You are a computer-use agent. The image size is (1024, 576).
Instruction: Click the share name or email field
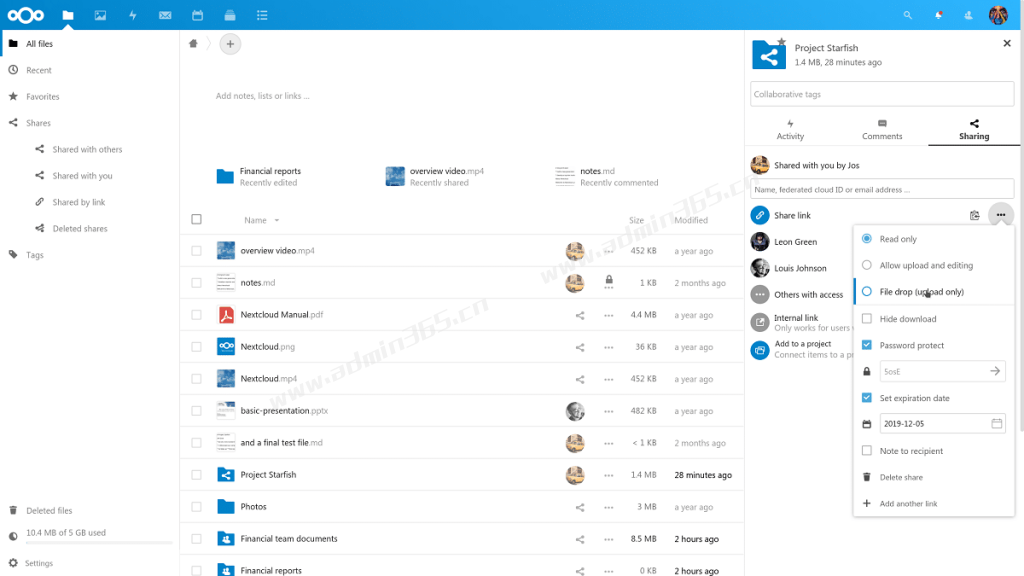pos(882,189)
